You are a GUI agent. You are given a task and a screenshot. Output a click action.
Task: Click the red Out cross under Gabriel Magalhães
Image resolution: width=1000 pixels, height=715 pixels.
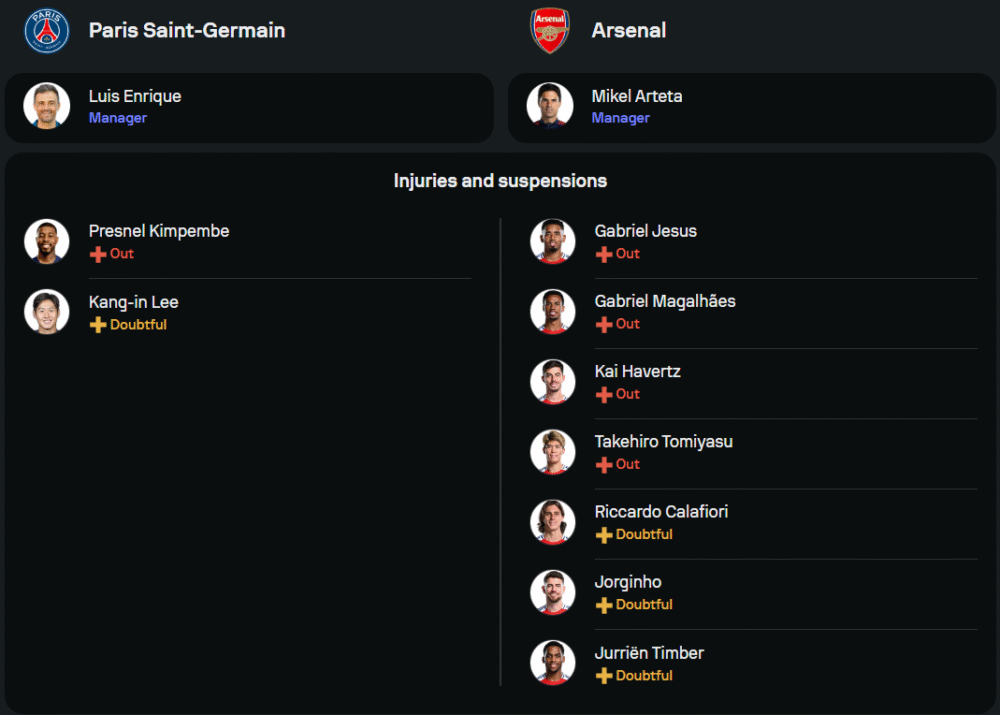pyautogui.click(x=604, y=324)
